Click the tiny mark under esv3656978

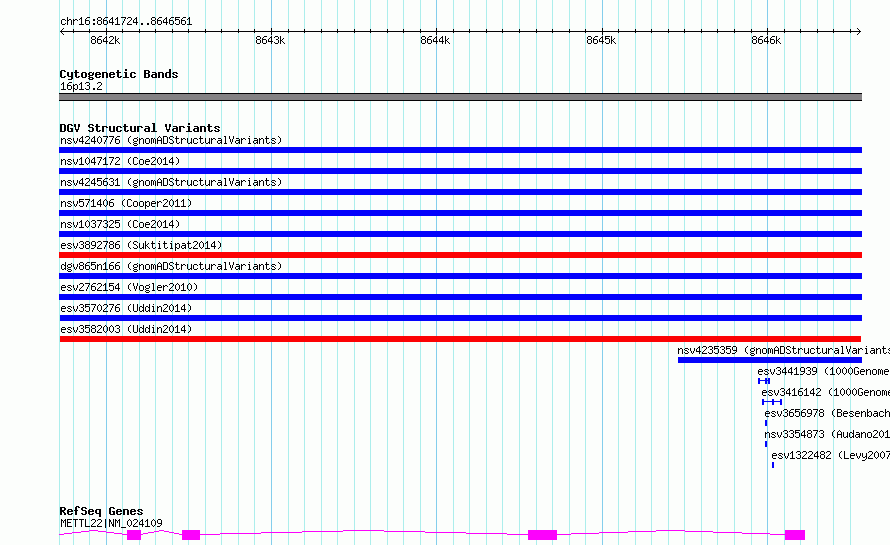(766, 423)
